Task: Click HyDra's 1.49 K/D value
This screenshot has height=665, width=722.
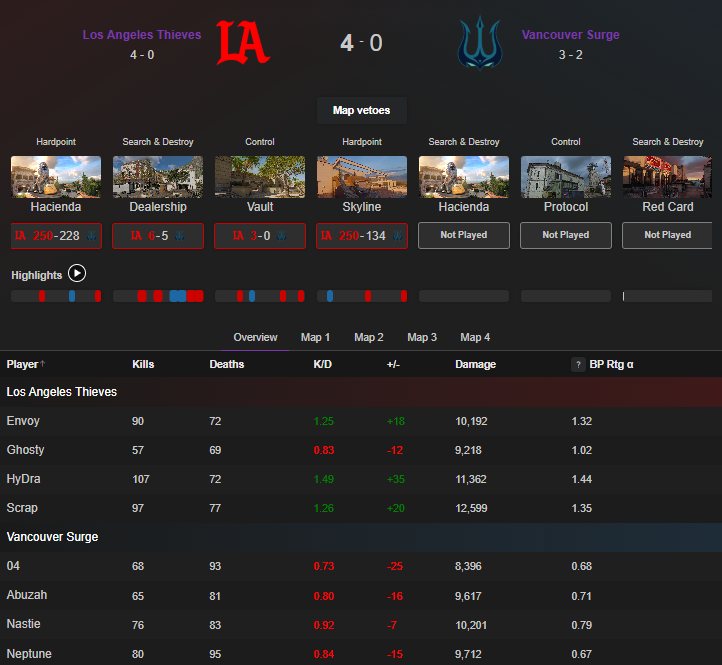Action: pyautogui.click(x=324, y=479)
